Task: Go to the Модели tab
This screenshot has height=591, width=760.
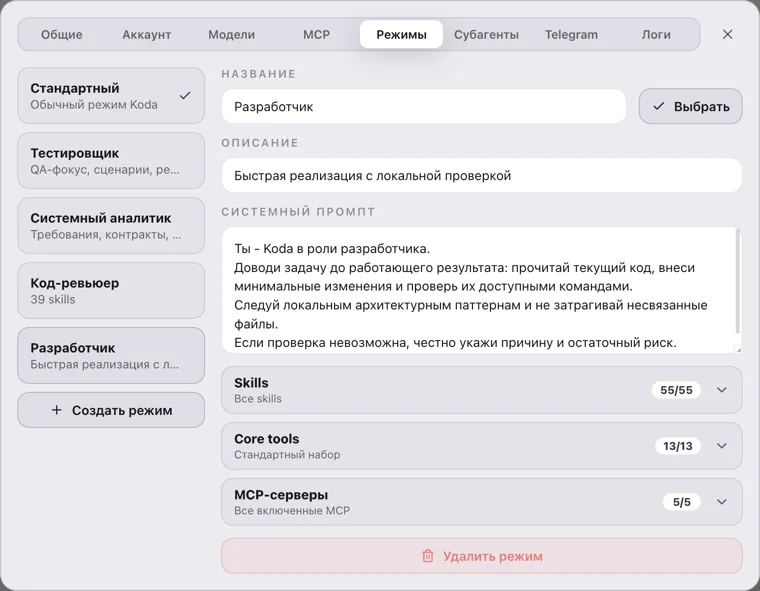Action: [231, 34]
